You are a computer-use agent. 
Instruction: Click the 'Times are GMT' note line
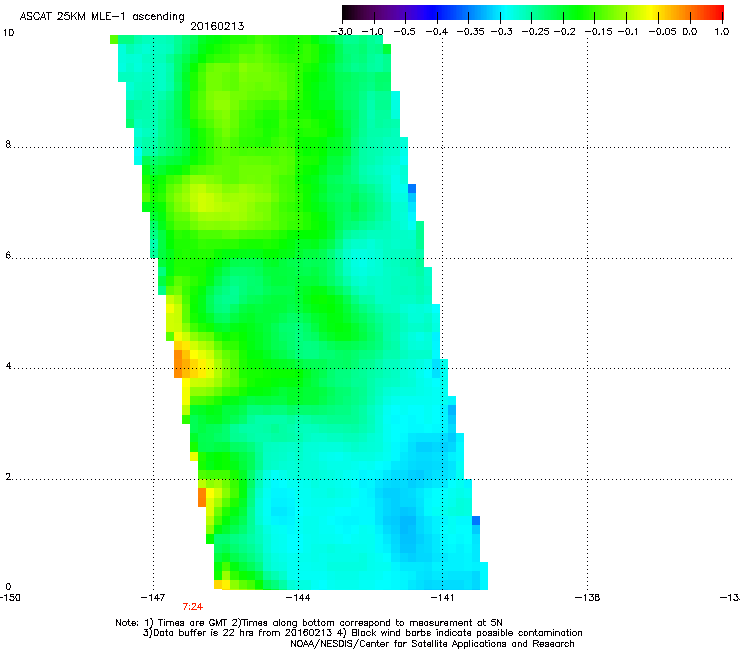pyautogui.click(x=309, y=623)
